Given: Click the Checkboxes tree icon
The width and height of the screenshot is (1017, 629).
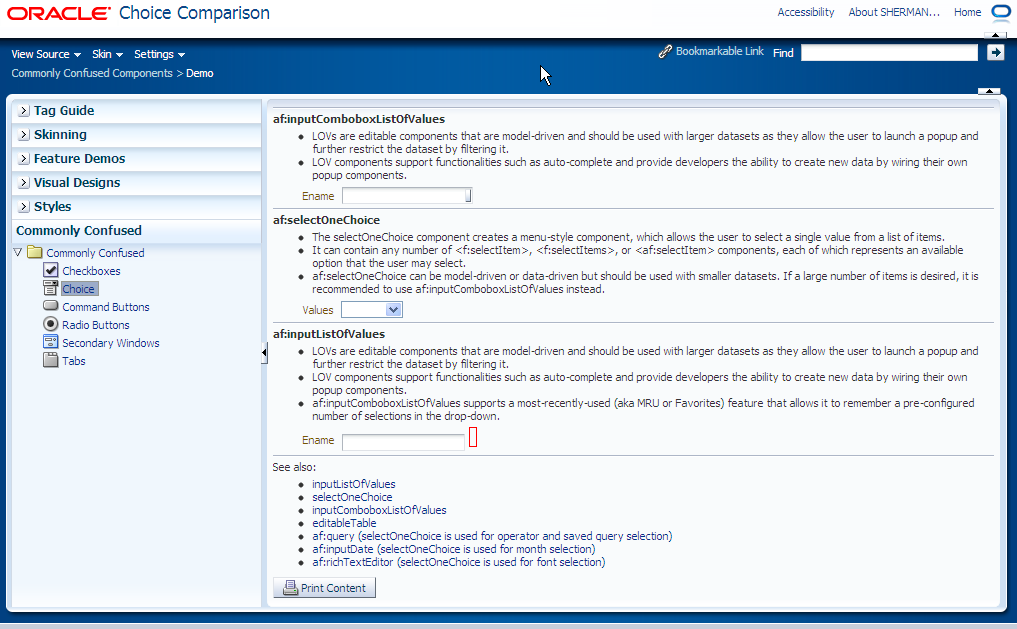Looking at the screenshot, I should point(51,270).
